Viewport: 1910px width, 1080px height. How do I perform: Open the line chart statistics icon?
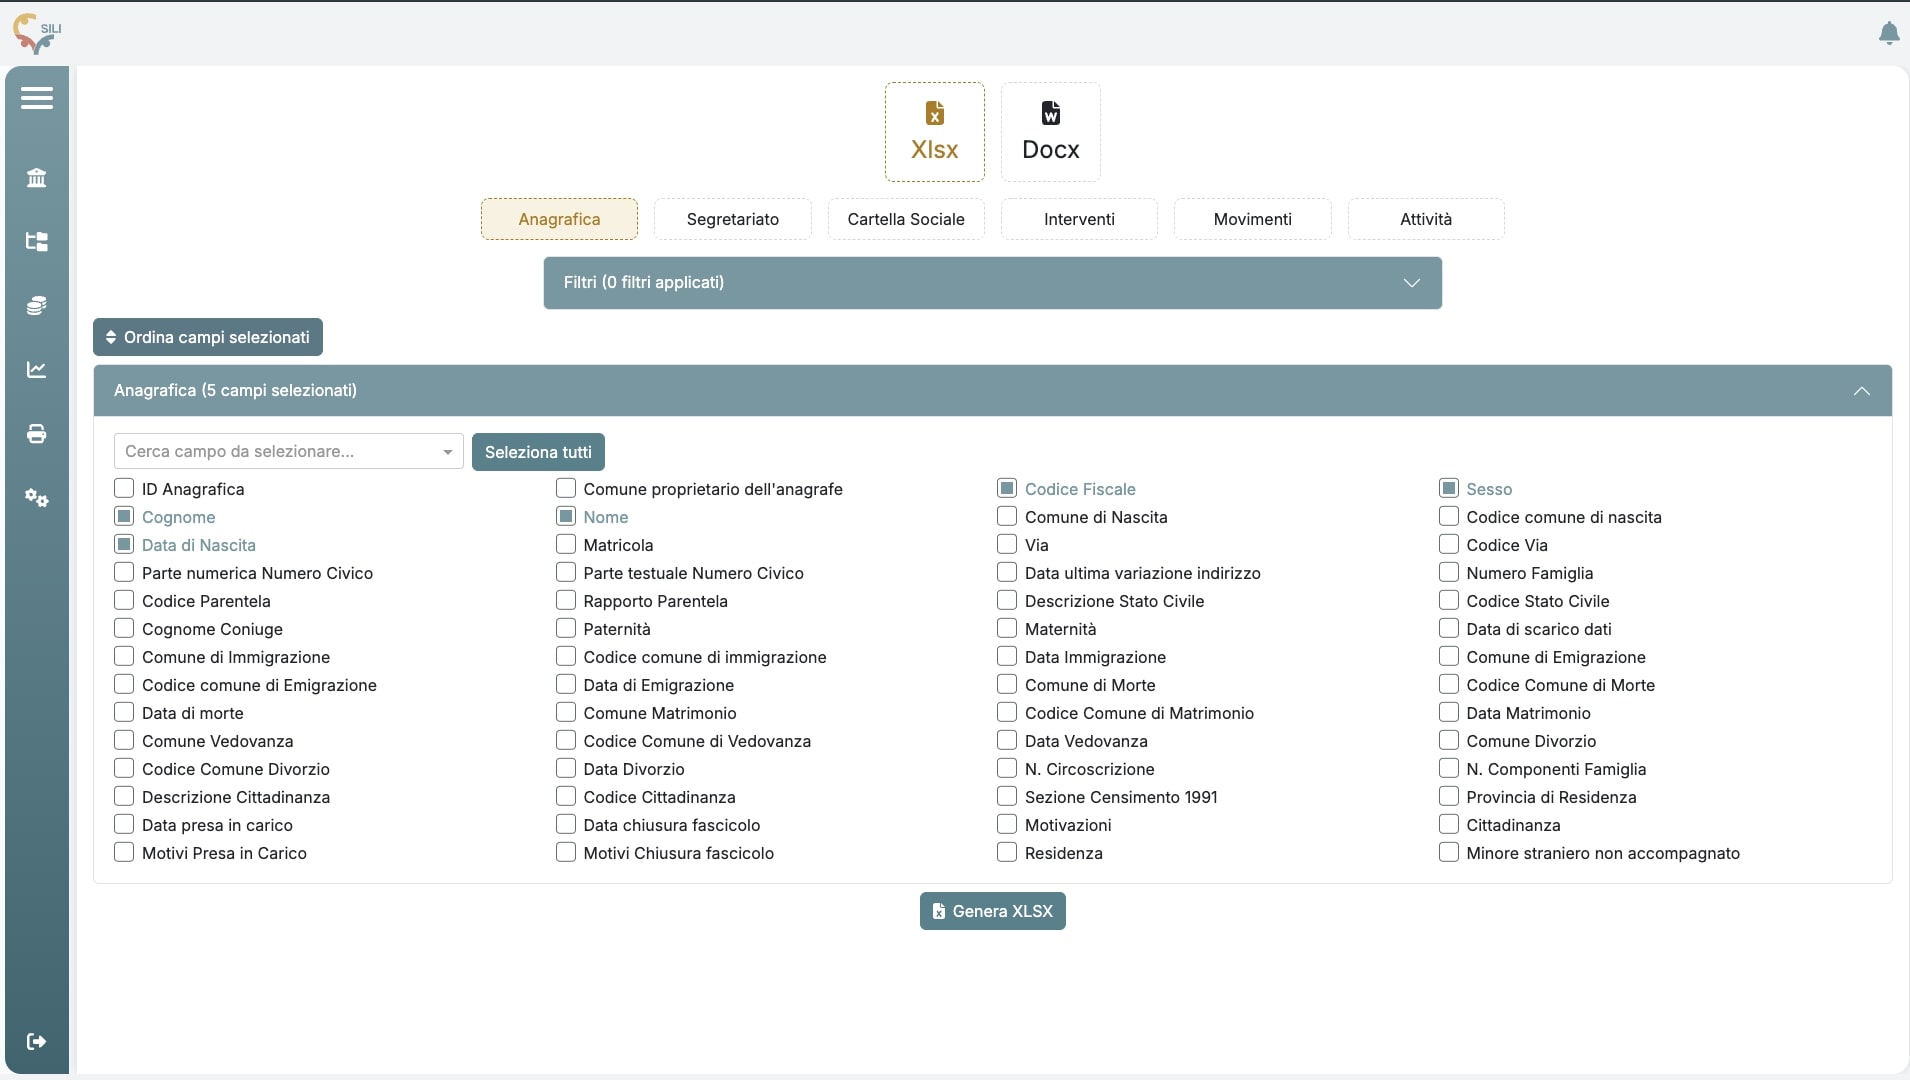[37, 370]
